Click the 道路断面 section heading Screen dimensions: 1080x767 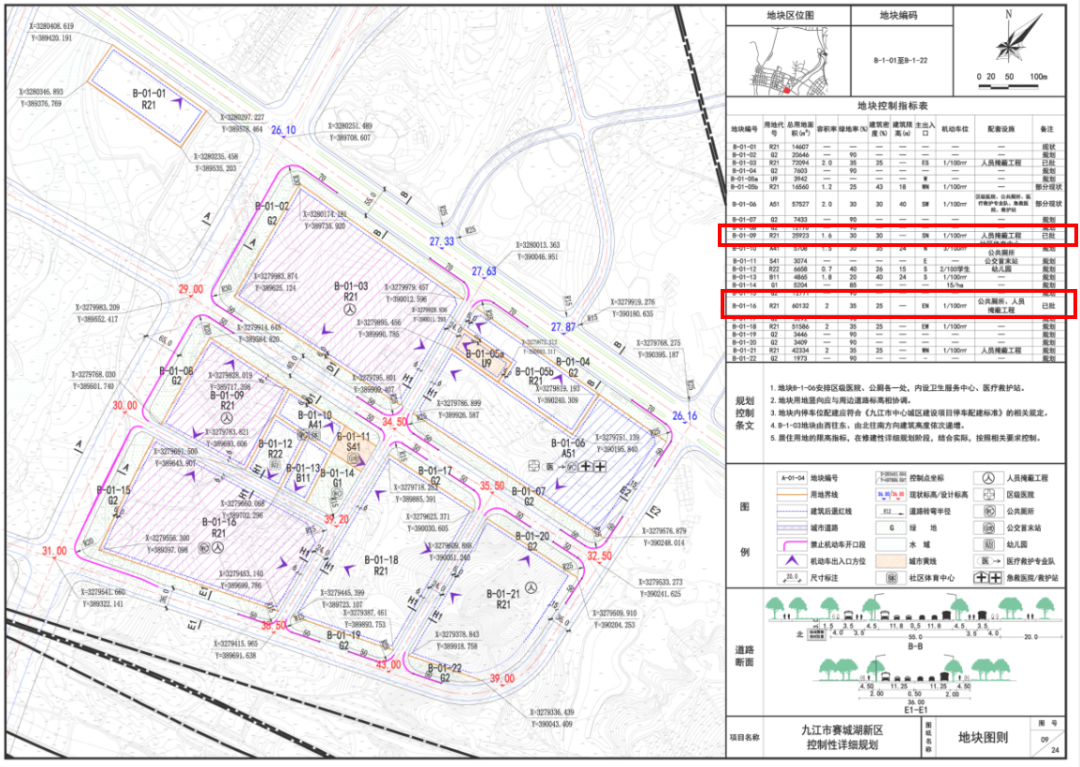(745, 655)
